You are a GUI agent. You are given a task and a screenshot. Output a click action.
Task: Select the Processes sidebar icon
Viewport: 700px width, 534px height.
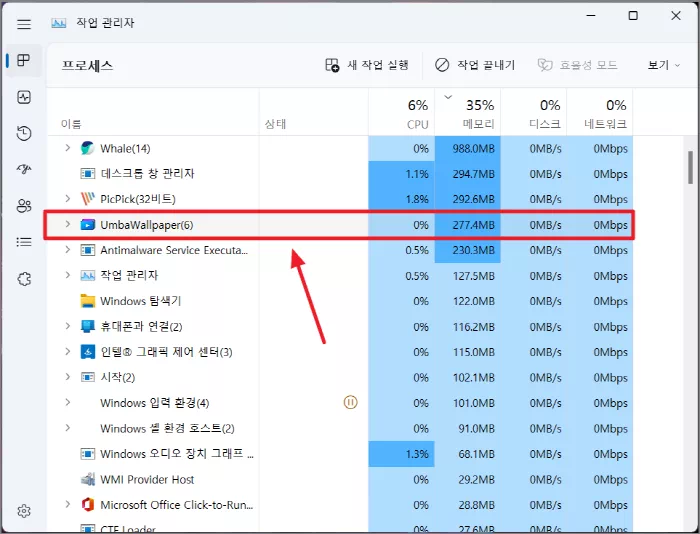pyautogui.click(x=24, y=60)
